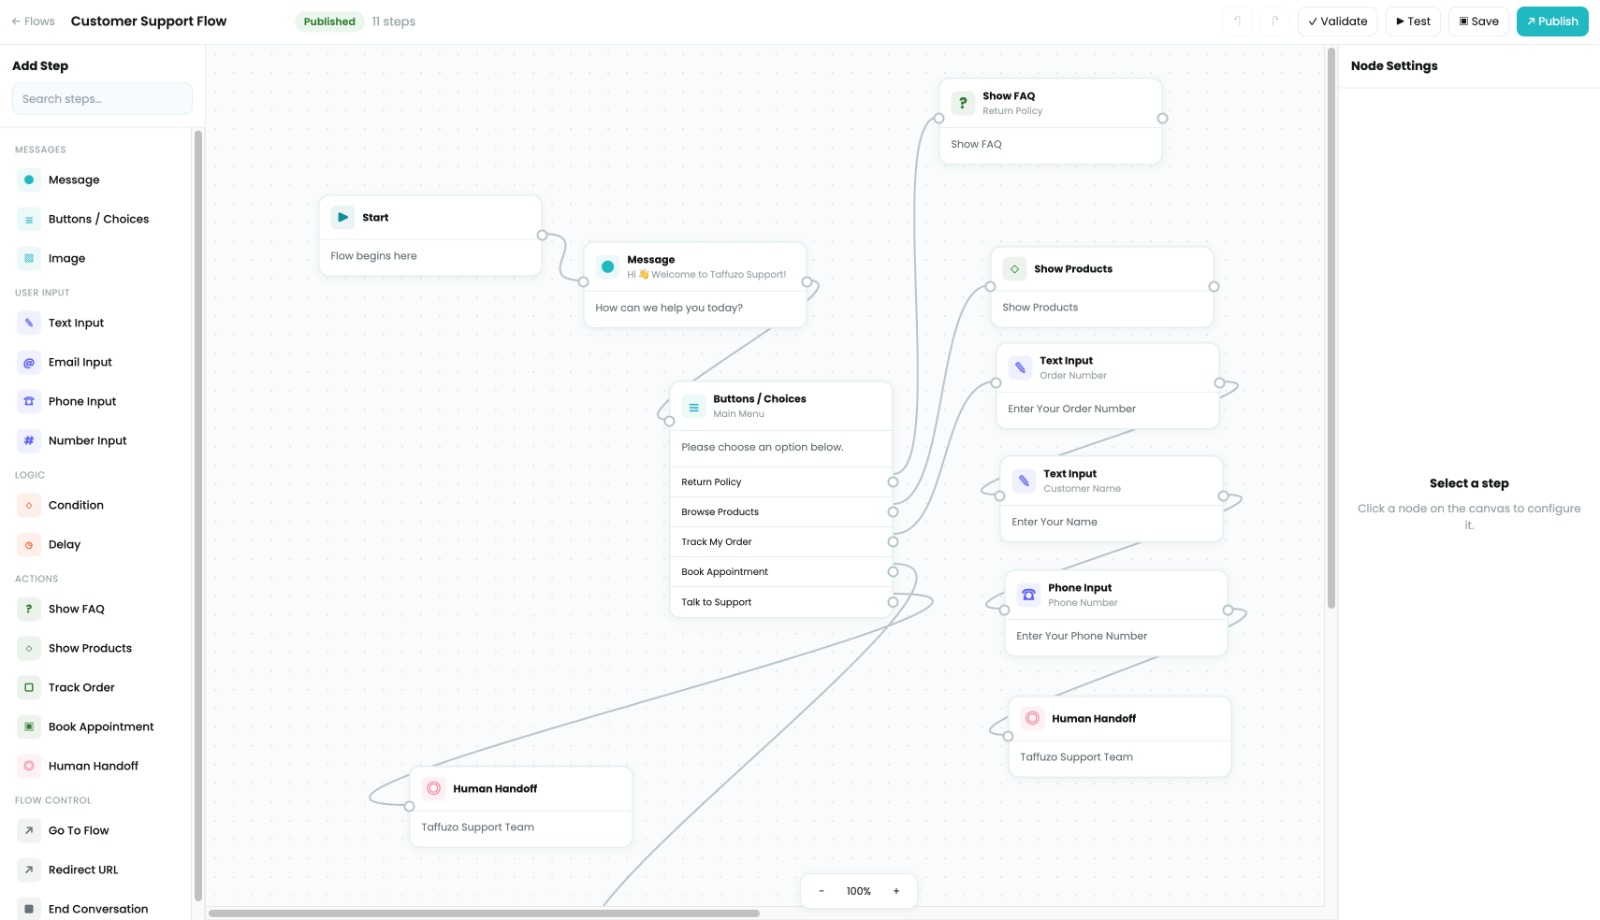Screen dimensions: 1600x920
Task: Go back to Flows list
Action: pos(33,21)
